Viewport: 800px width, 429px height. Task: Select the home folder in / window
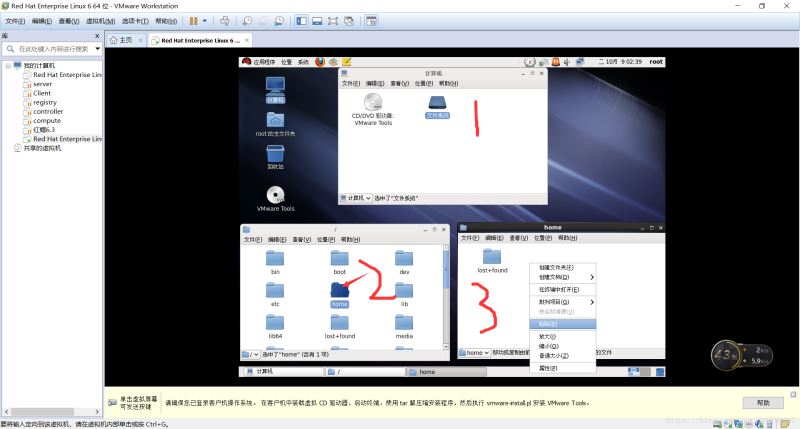[x=339, y=295]
